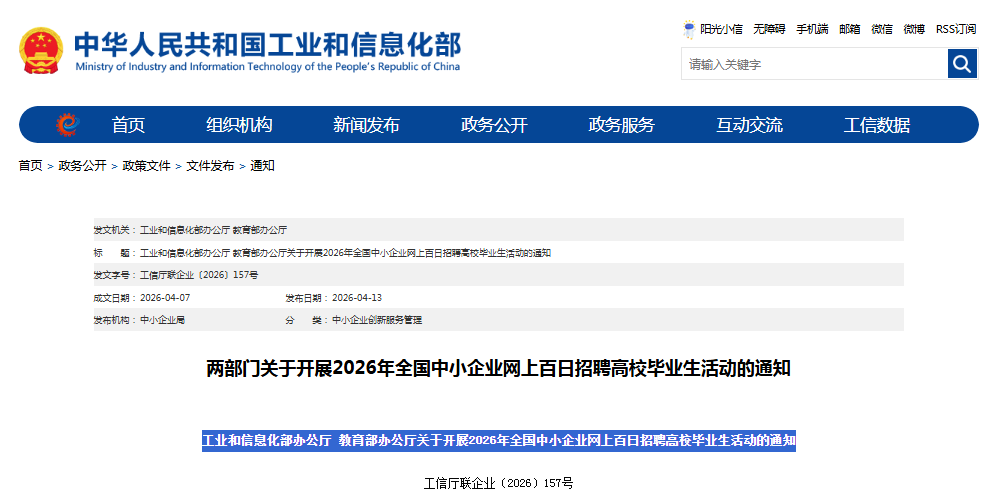Click the 邮箱 link in top bar

(849, 29)
